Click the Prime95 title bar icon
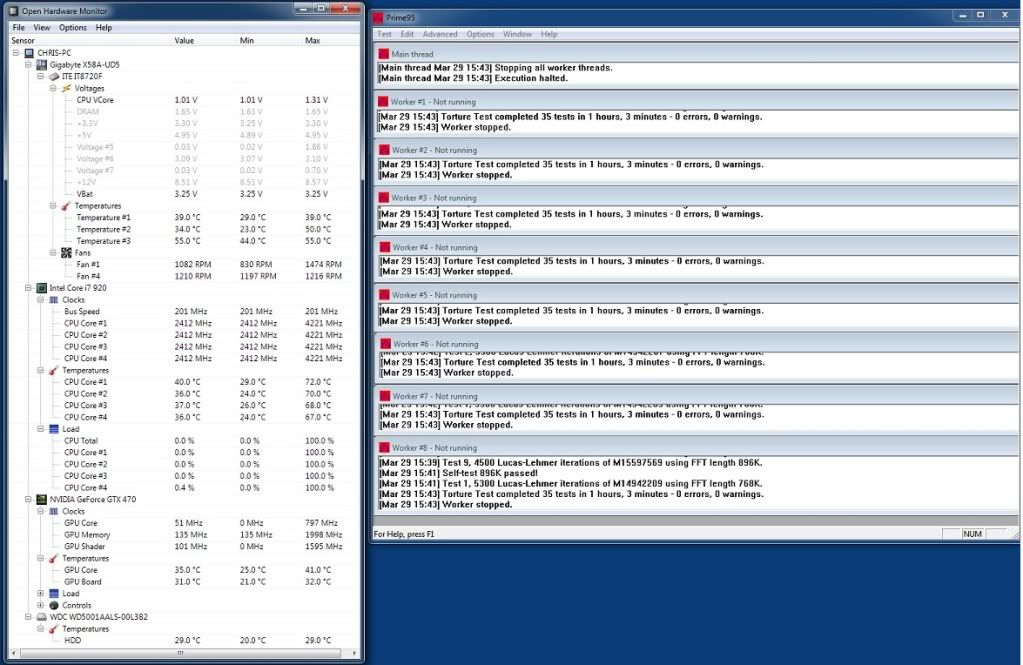The image size is (1023, 665). pos(378,18)
